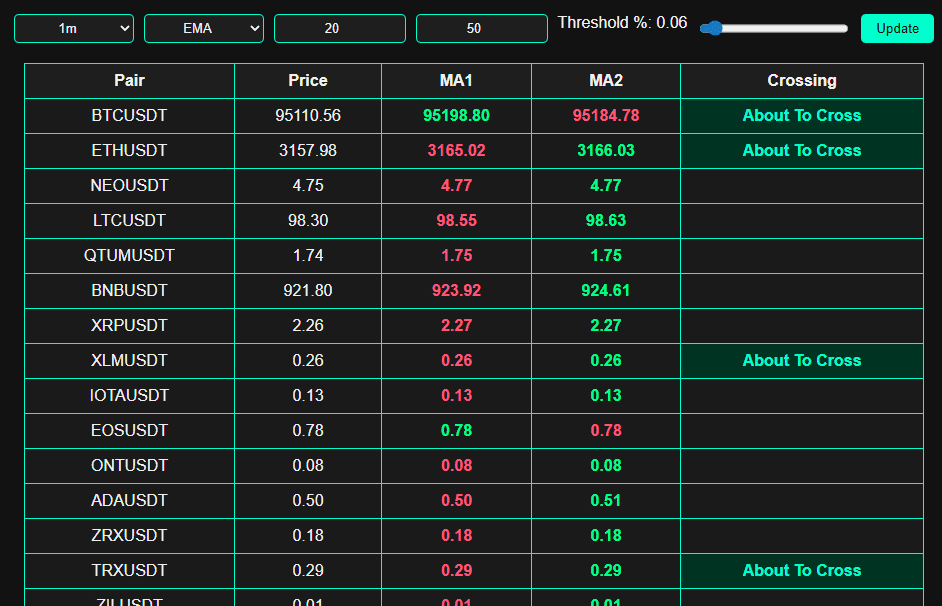Click the second MA period field showing 50
Screen dimensions: 942x606
482,28
